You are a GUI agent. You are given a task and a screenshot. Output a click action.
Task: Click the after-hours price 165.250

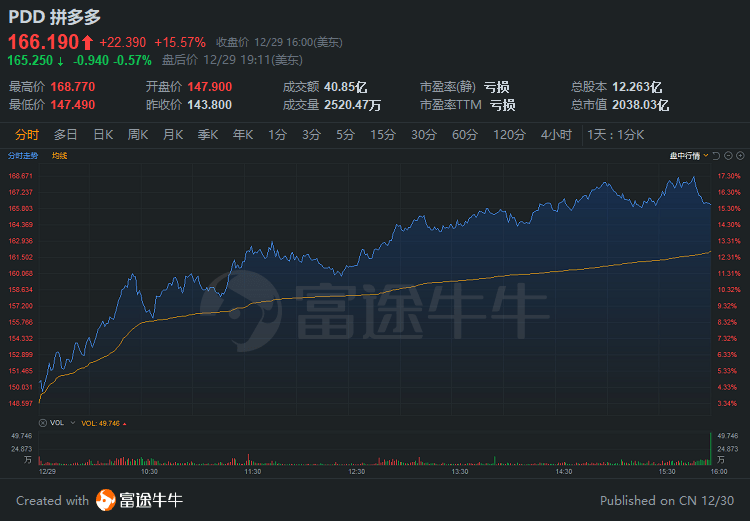click(30, 60)
